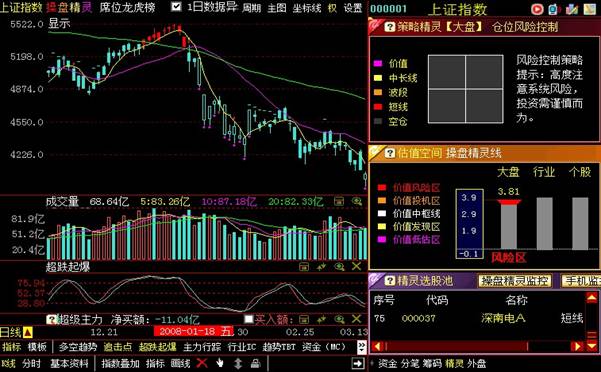Screen dimensions: 601x372
Task: Select the 深南电A row in the stock pool
Action: pyautogui.click(x=478, y=318)
